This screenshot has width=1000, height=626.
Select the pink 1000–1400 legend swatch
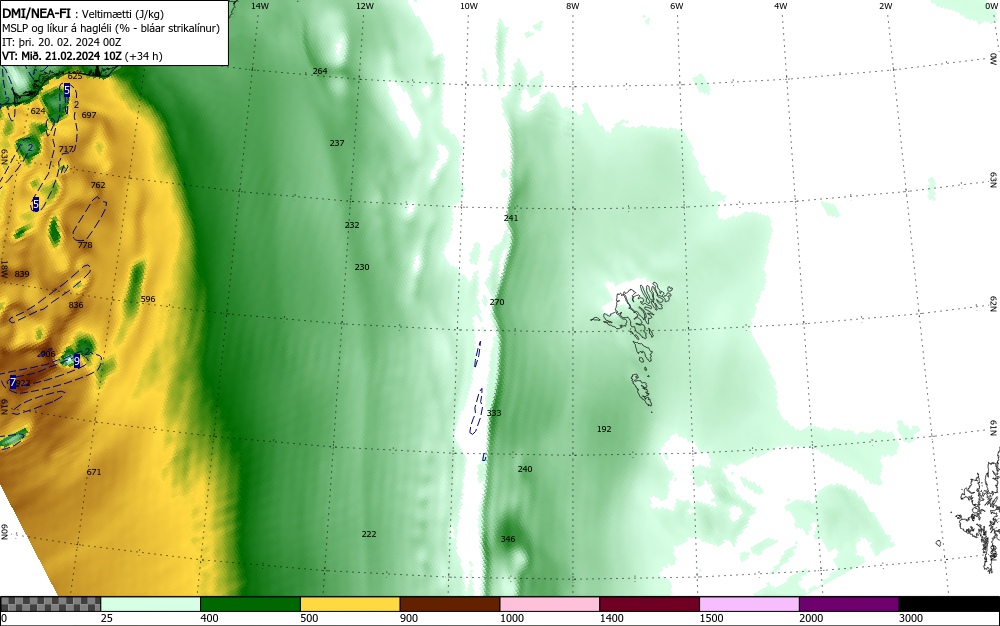(549, 604)
